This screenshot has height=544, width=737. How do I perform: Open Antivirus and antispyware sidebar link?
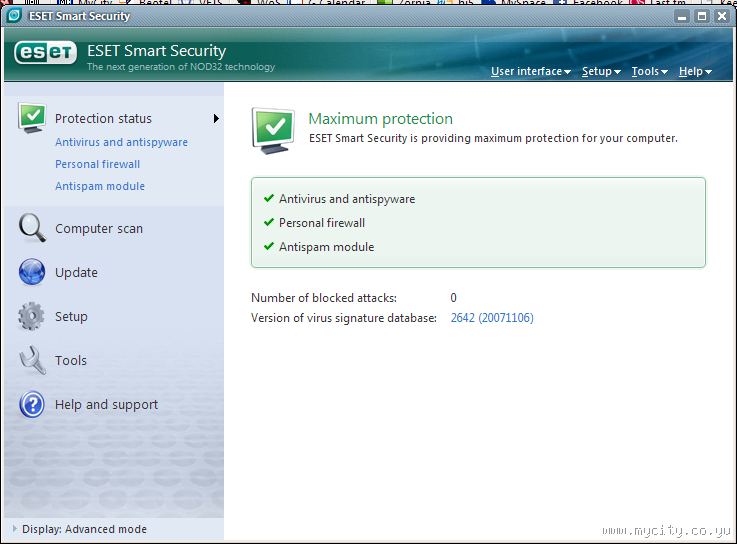click(x=121, y=142)
